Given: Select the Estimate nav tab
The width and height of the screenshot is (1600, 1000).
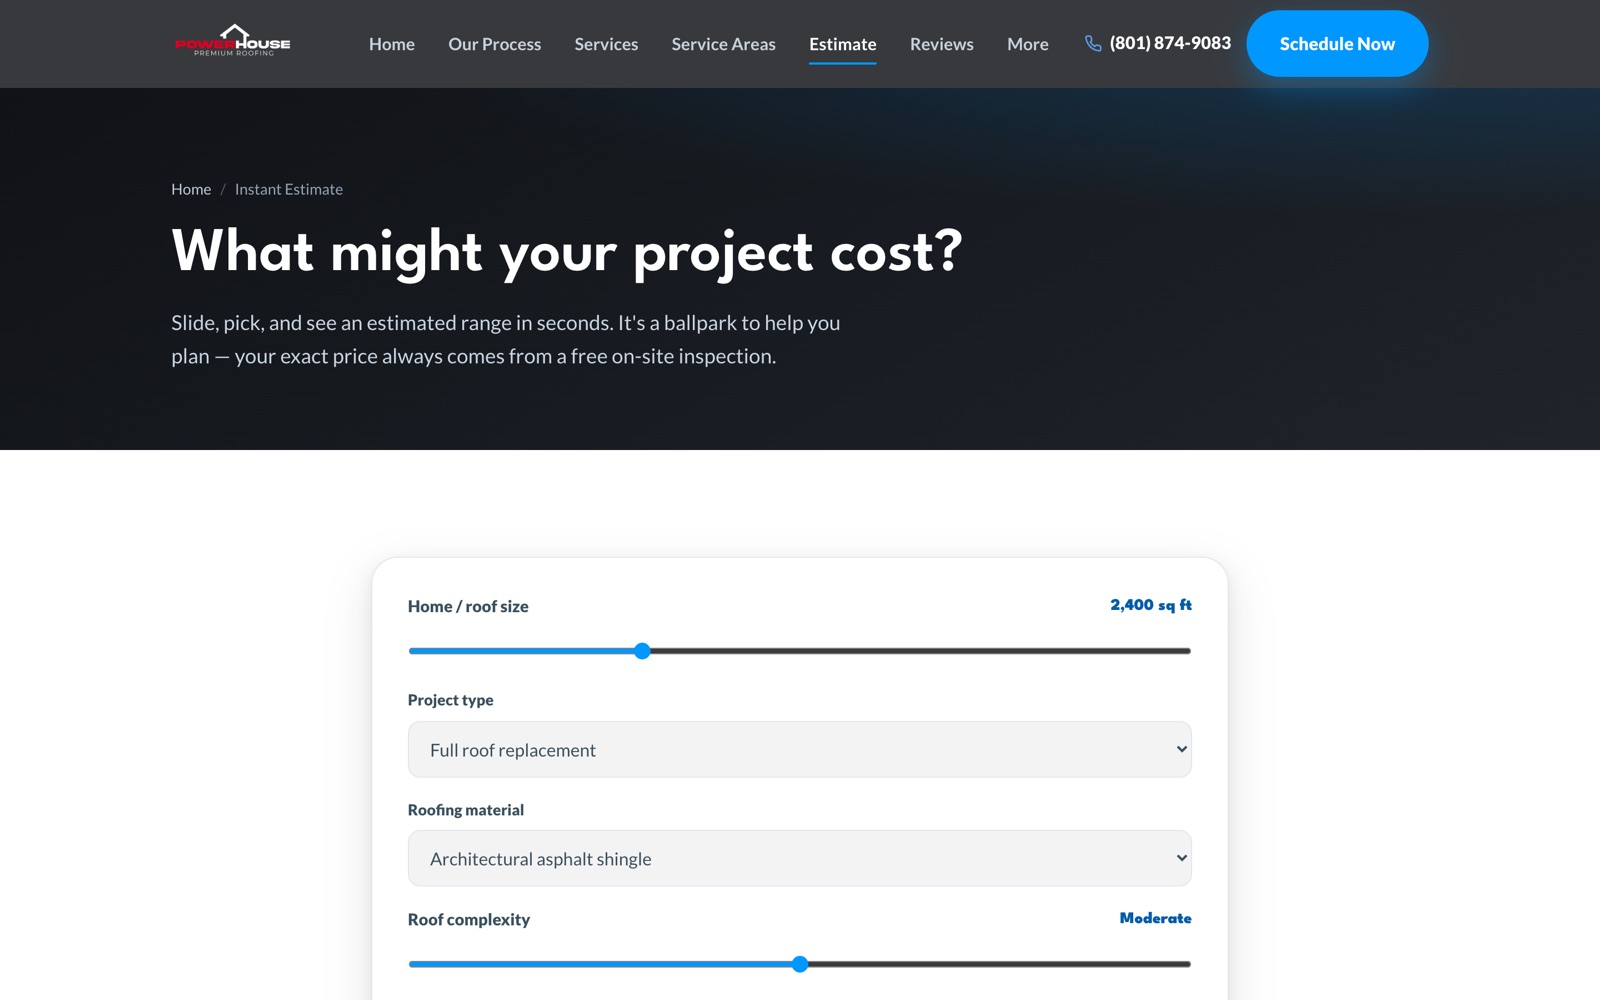Looking at the screenshot, I should point(843,44).
